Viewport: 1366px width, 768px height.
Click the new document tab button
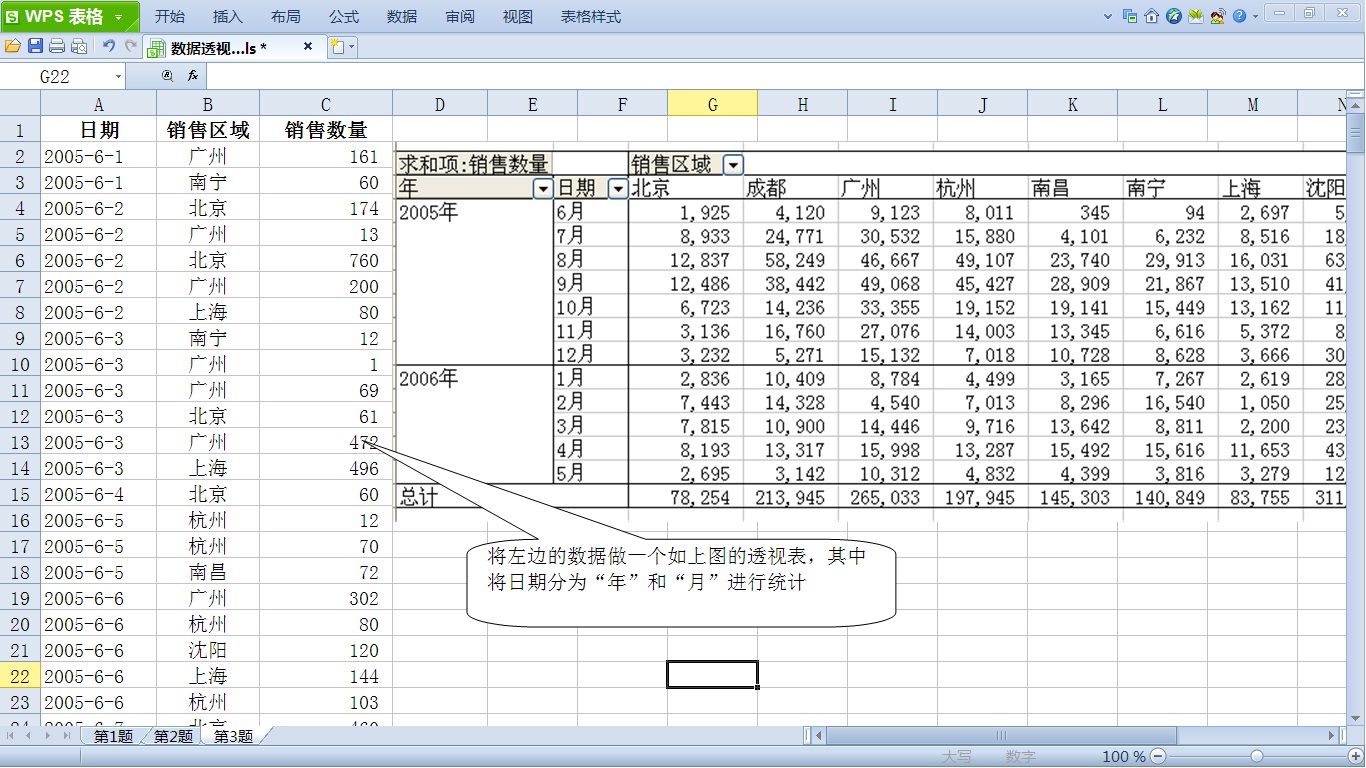[x=337, y=47]
